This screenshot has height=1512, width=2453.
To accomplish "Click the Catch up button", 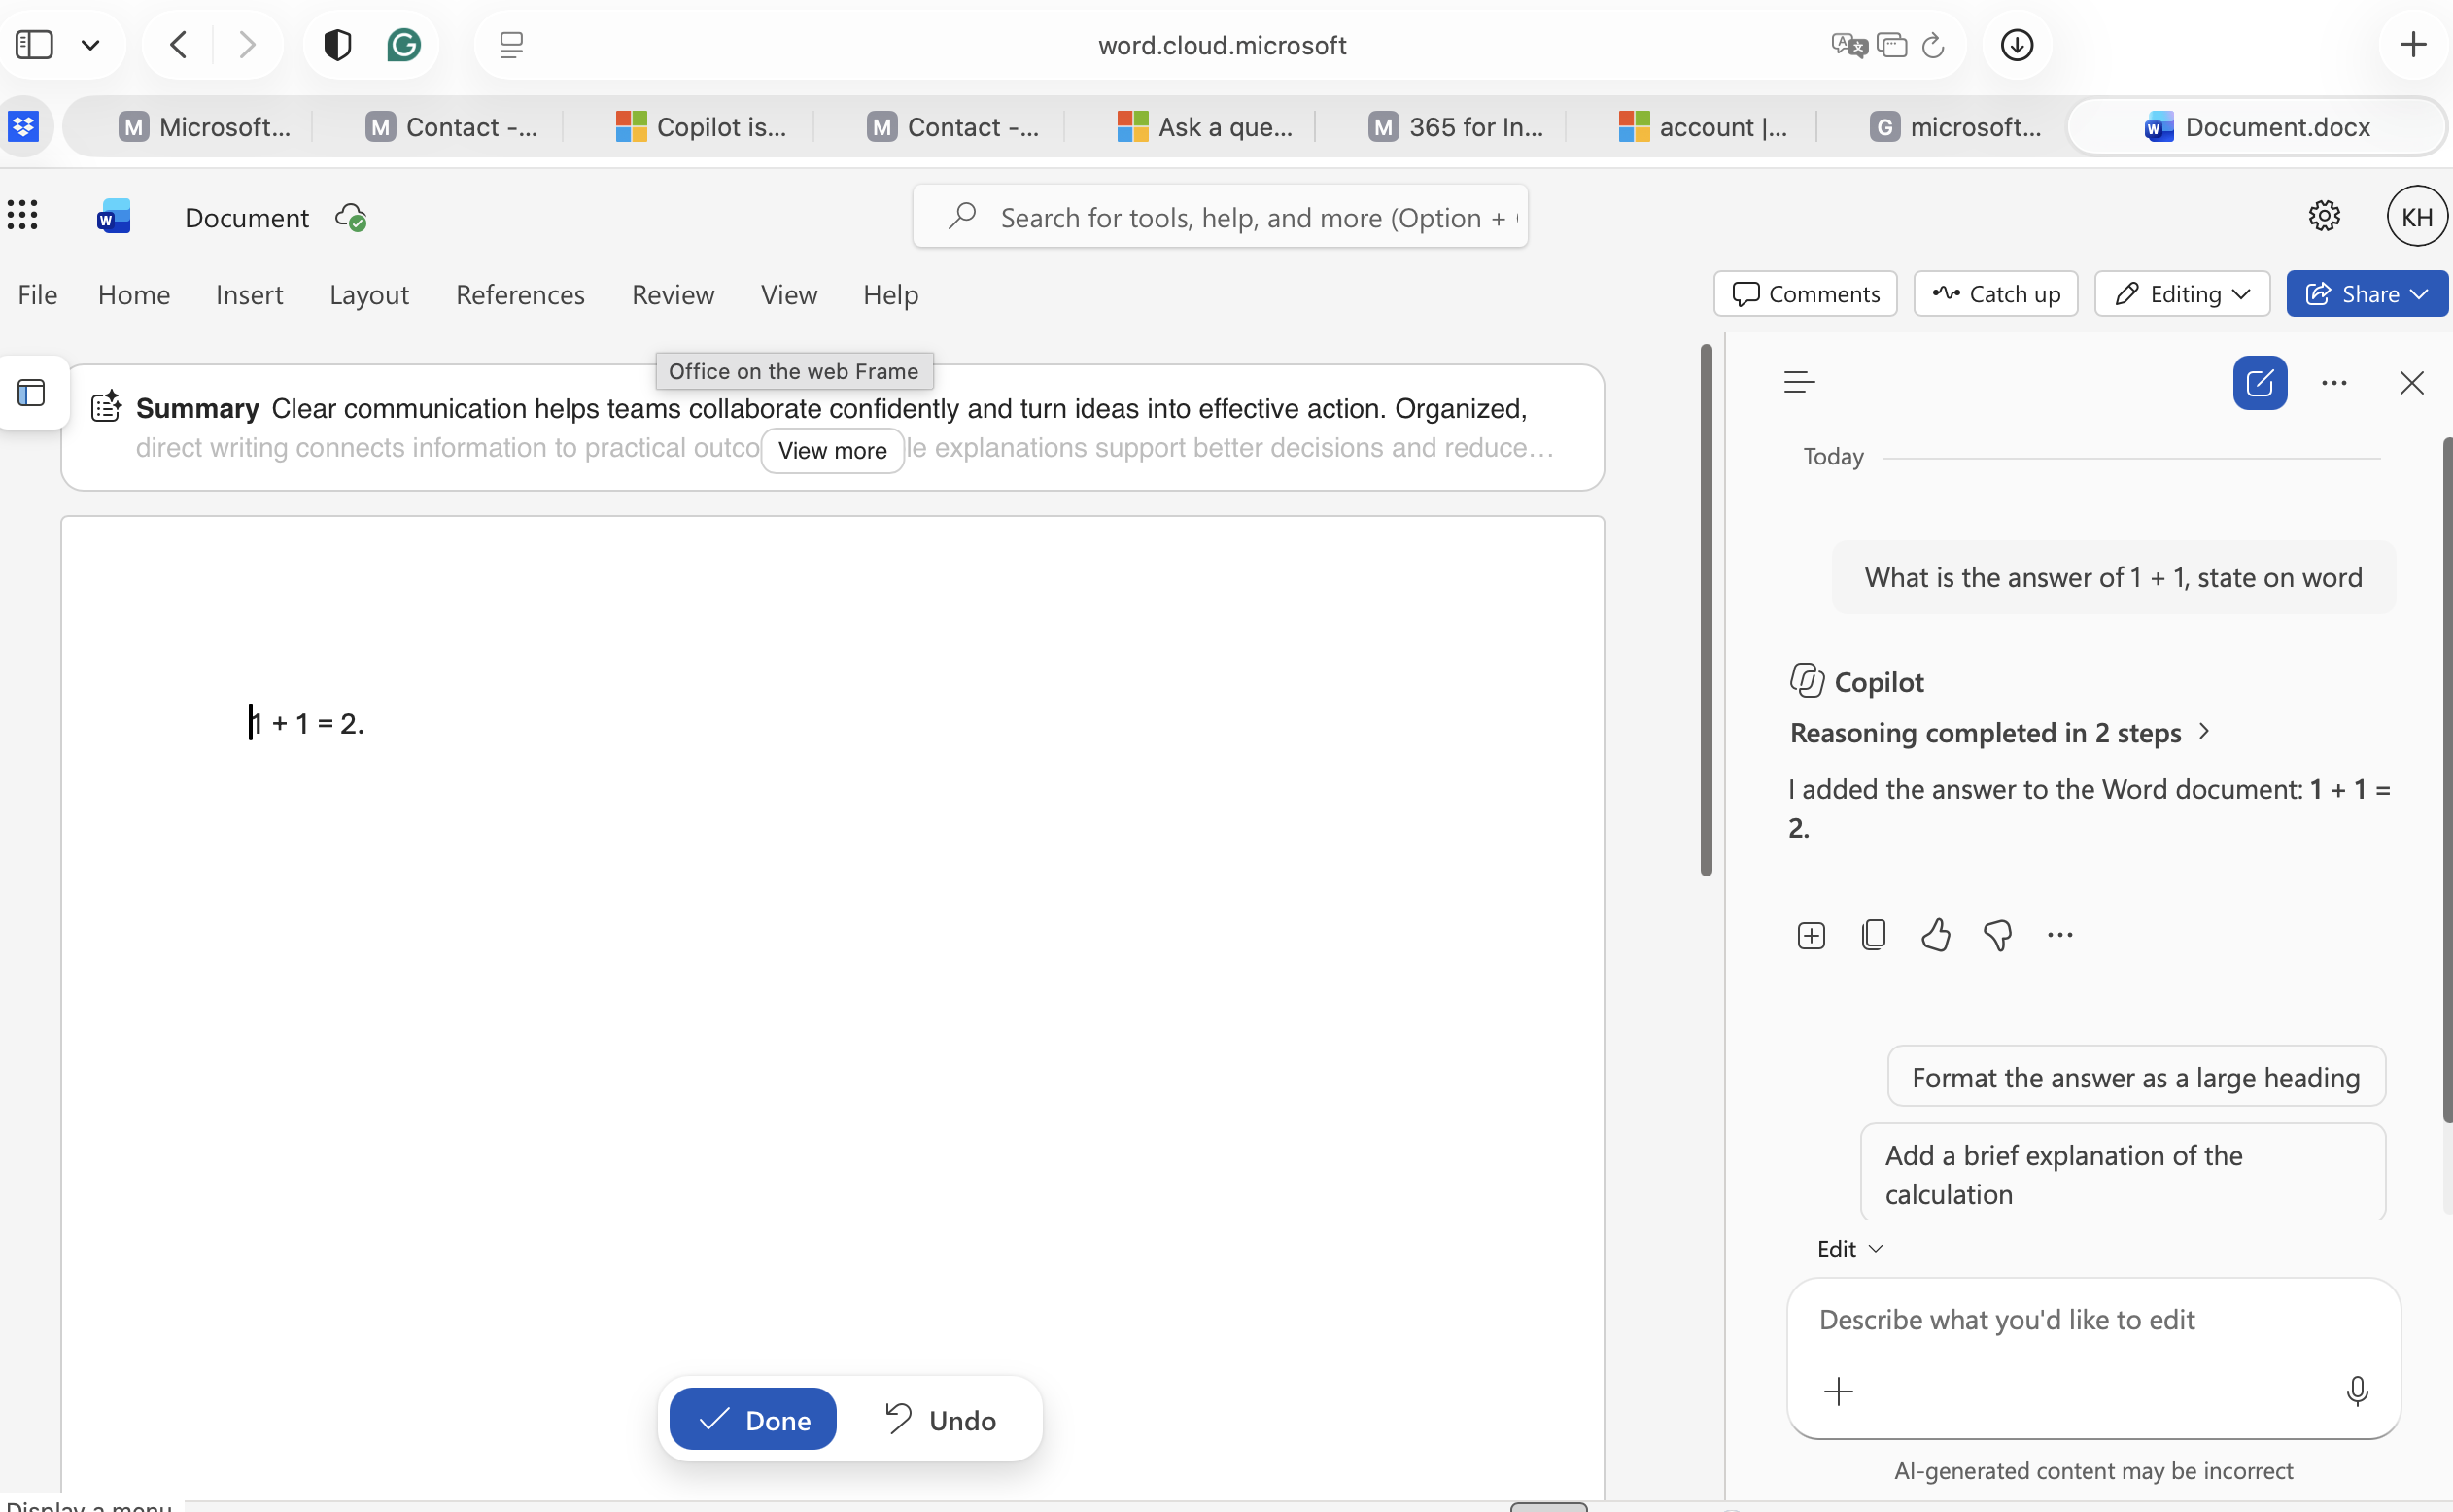I will point(1995,294).
